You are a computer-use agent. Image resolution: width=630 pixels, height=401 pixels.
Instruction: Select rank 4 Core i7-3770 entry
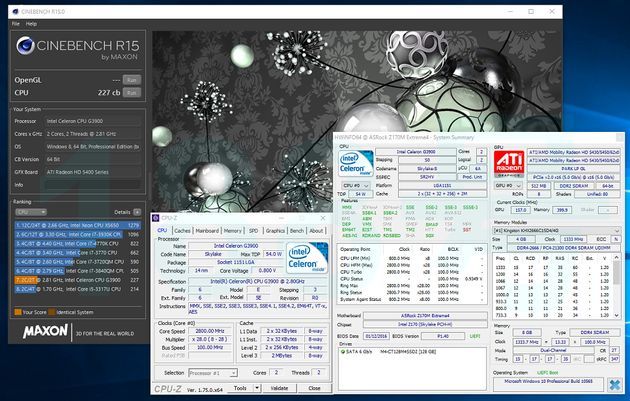(77, 253)
